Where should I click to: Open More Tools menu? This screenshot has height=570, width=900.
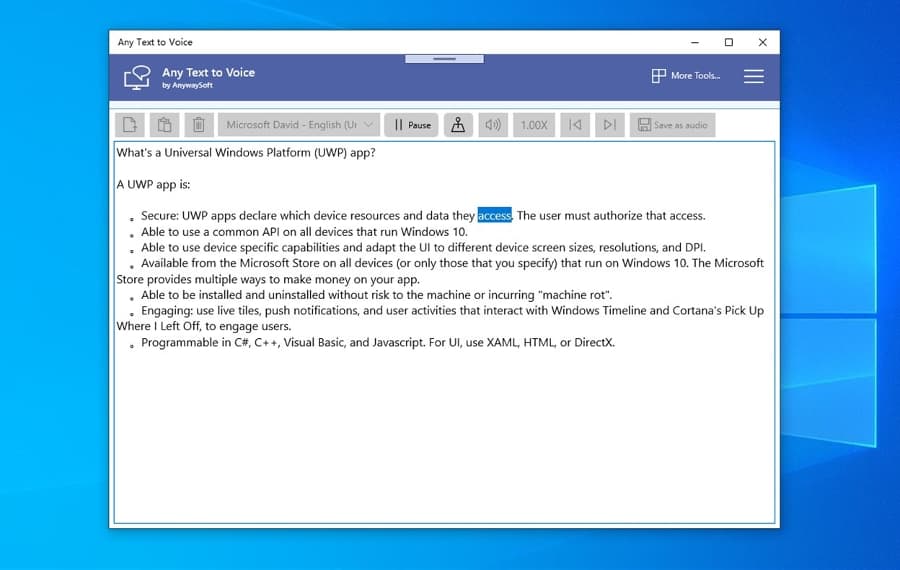(686, 76)
